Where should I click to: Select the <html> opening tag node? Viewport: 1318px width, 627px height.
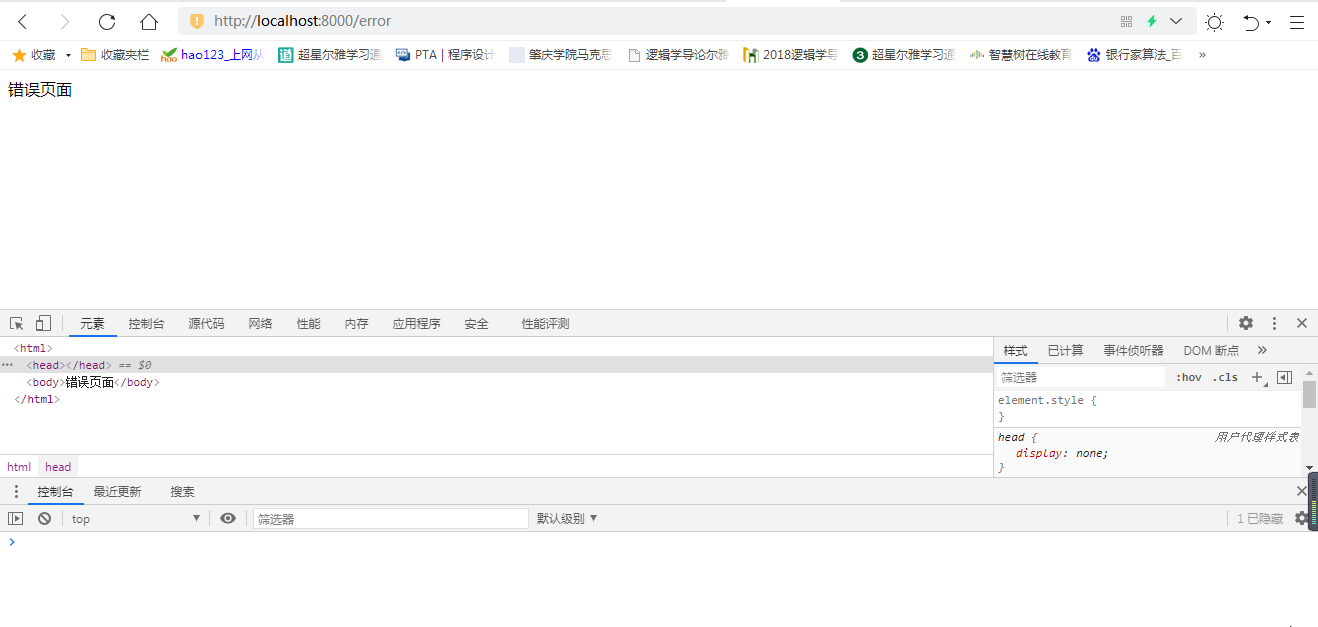(x=33, y=348)
